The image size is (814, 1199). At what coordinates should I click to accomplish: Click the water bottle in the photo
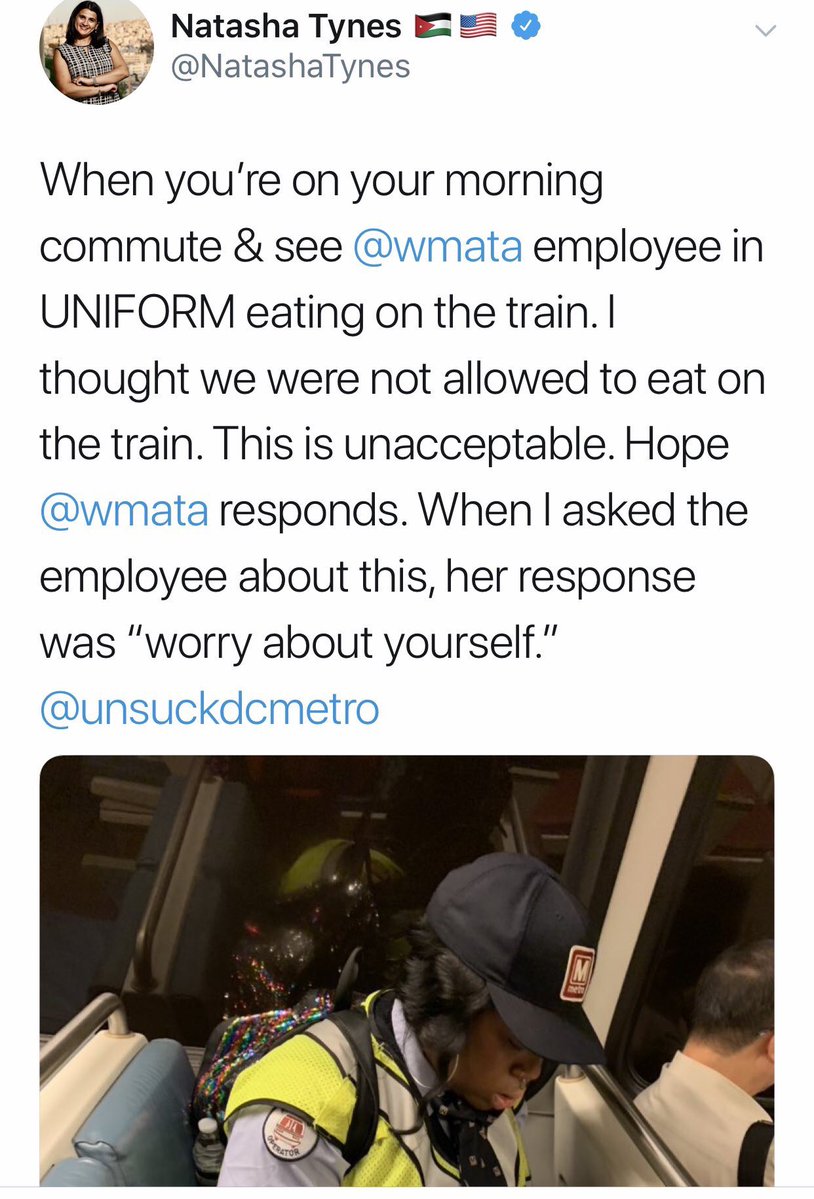click(207, 1151)
